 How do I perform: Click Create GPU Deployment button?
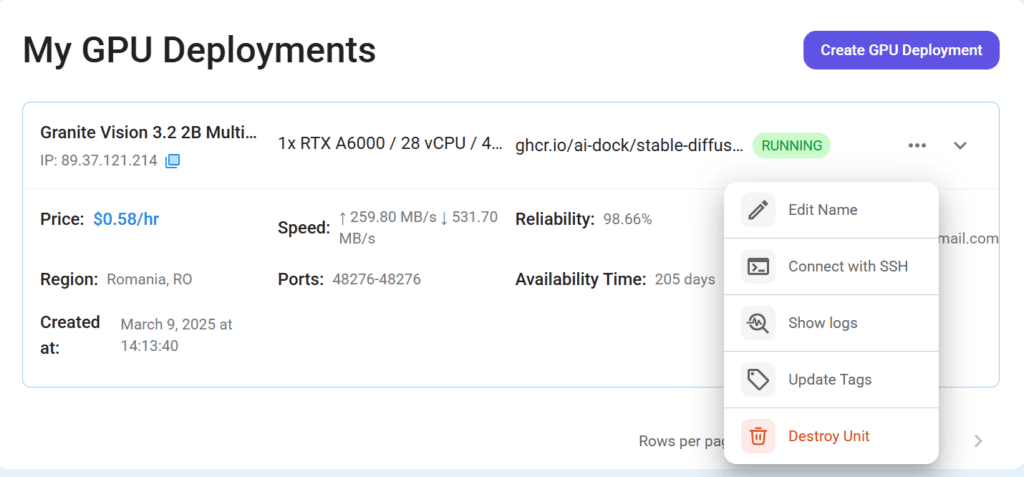[x=901, y=50]
